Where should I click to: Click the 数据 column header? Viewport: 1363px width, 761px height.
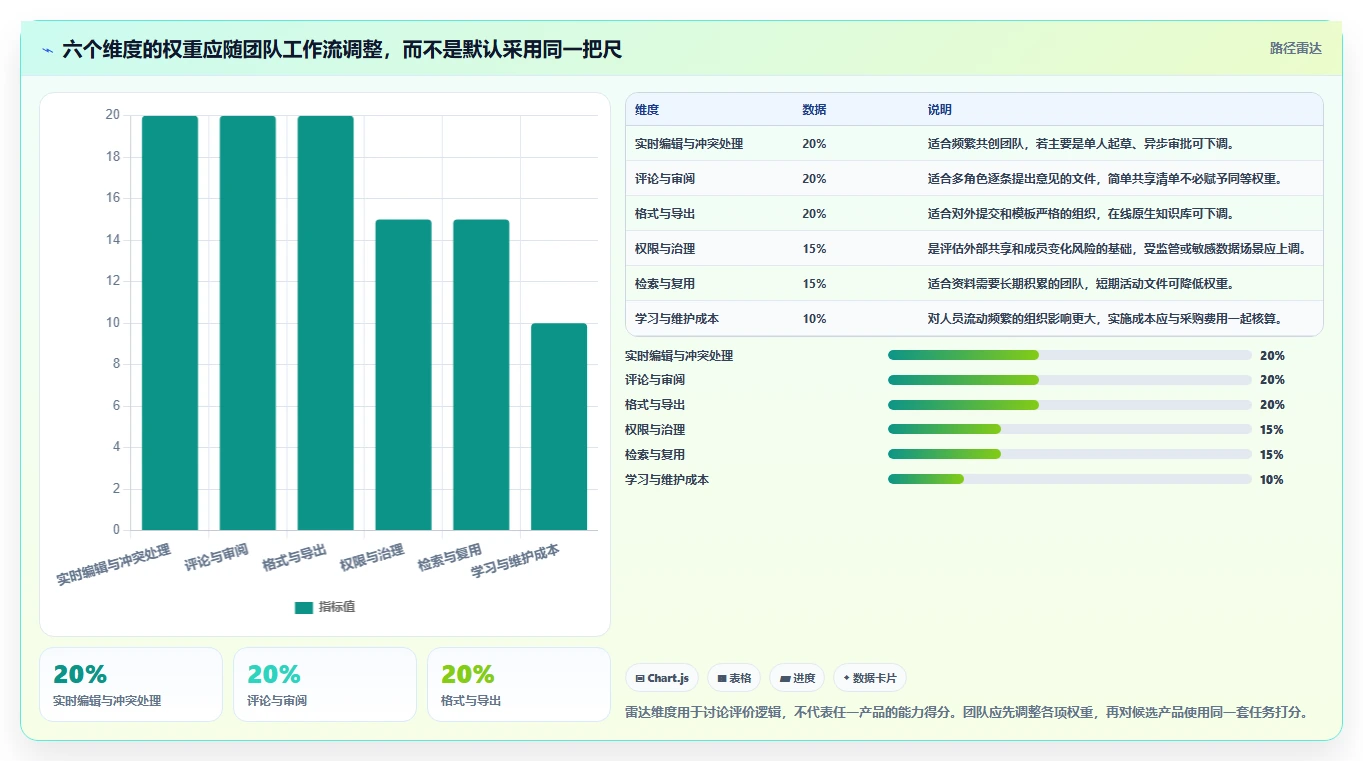pyautogui.click(x=814, y=110)
